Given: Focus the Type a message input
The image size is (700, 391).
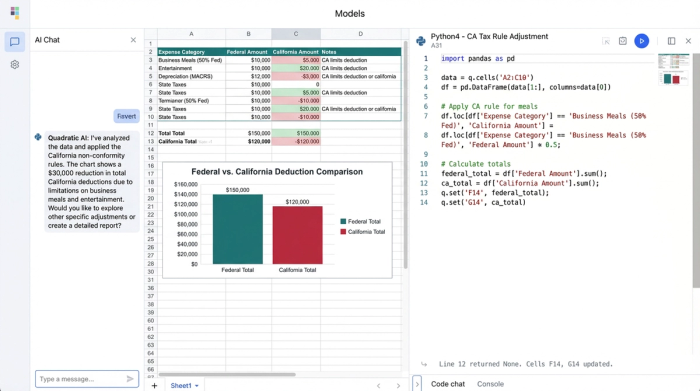Looking at the screenshot, I should click(x=87, y=379).
